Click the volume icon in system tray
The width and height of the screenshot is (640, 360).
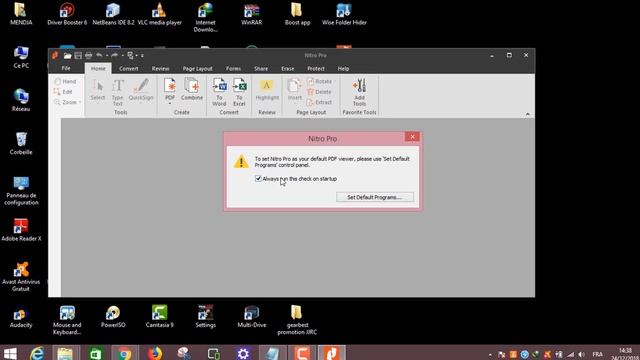click(581, 354)
